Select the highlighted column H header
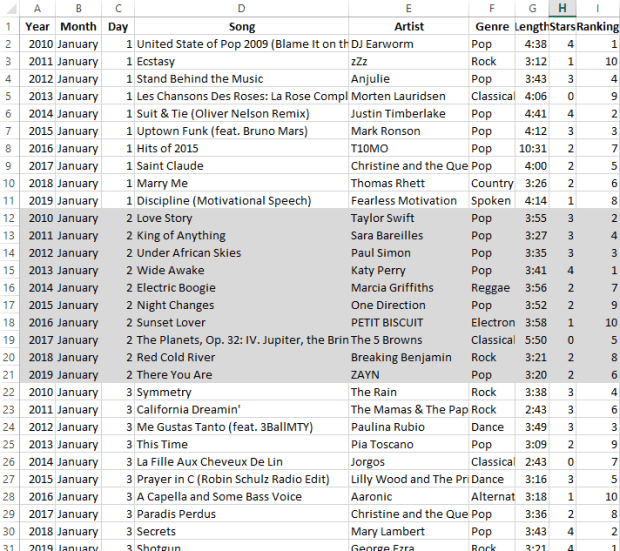 tap(563, 9)
